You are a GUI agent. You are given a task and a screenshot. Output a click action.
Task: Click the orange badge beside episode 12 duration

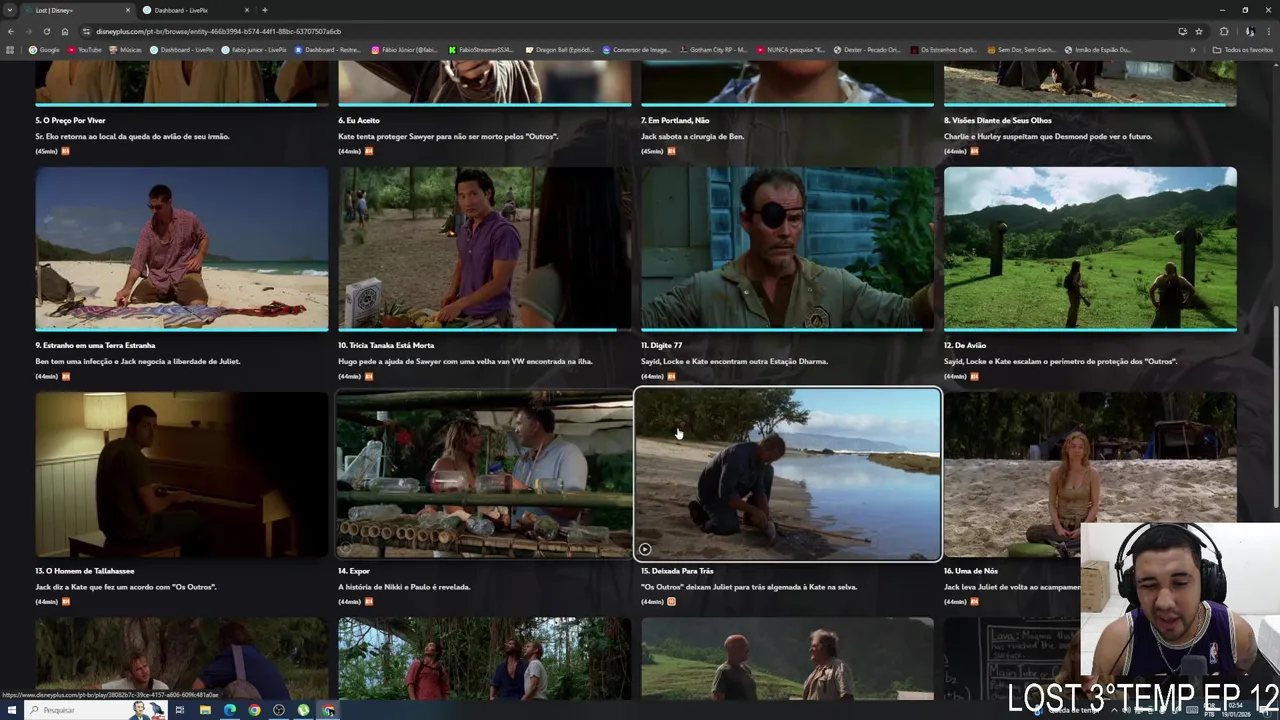974,376
